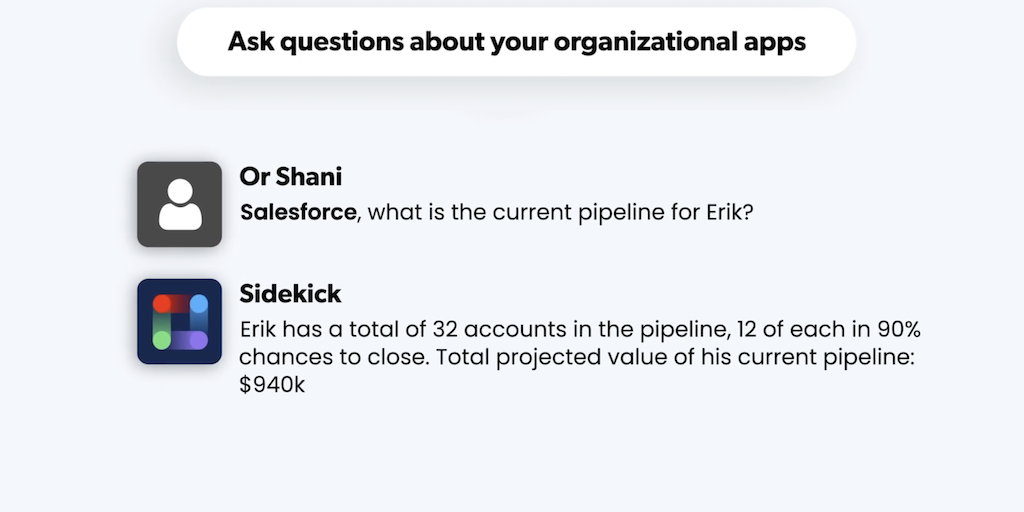Image resolution: width=1024 pixels, height=512 pixels.
Task: Click the 'Ask questions about your organizational apps' banner
Action: click(x=516, y=42)
